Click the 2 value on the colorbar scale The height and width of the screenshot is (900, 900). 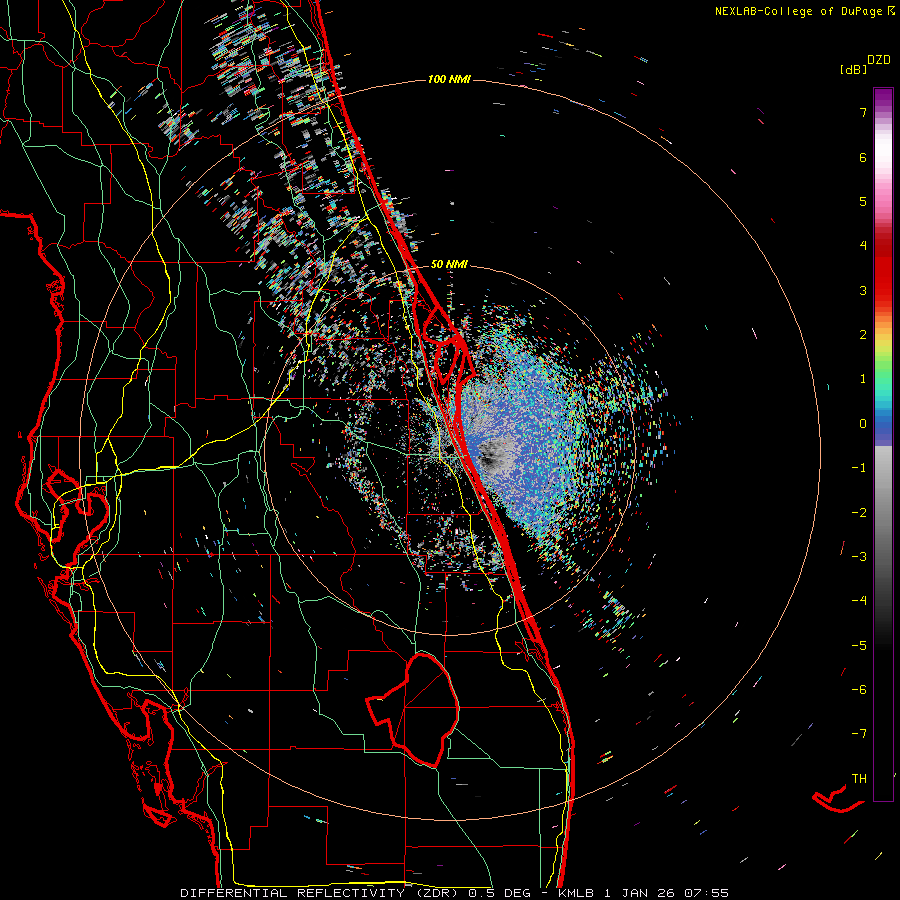click(x=863, y=335)
